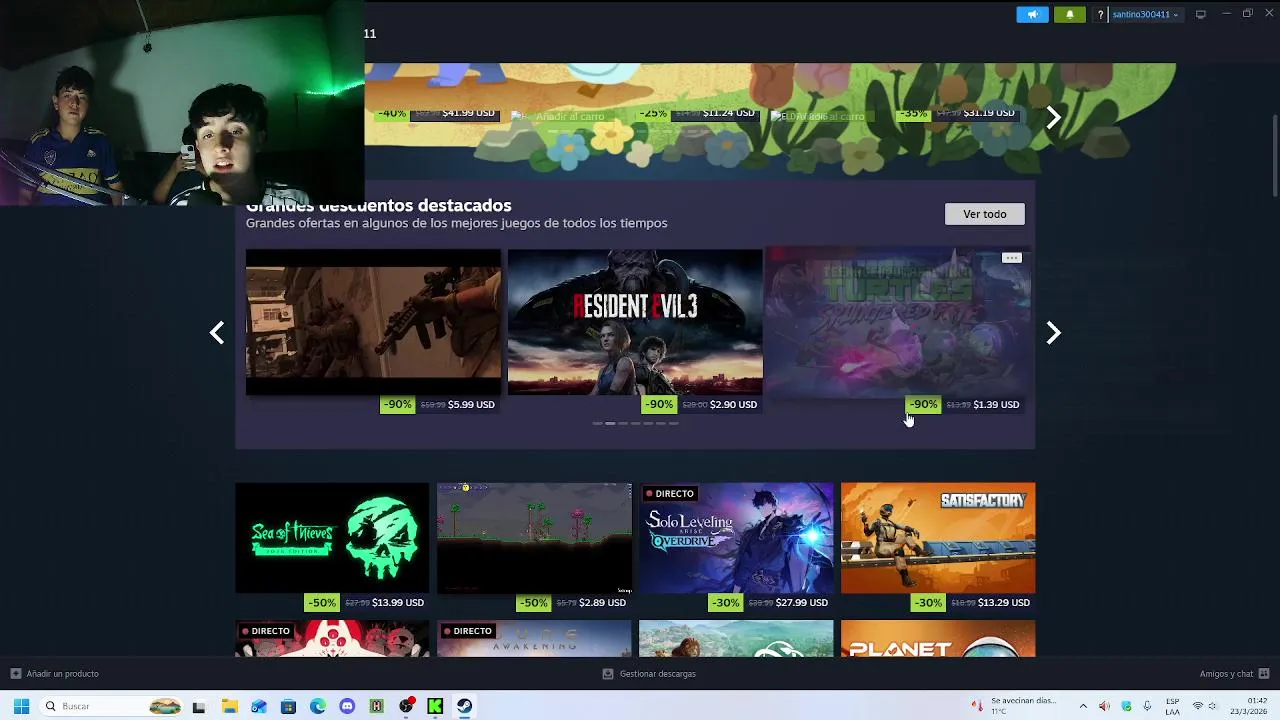Click the Grandes descuentos destacados heading
Image resolution: width=1280 pixels, height=720 pixels.
point(379,205)
